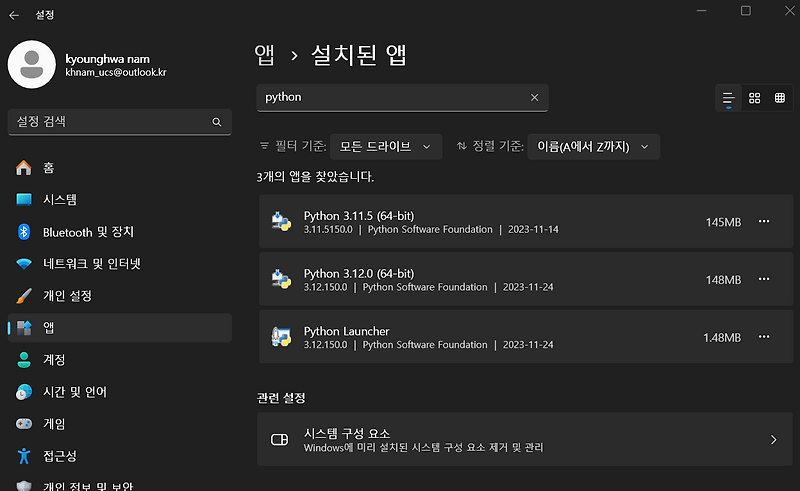Click the Python 3.11.5 app icon
The image size is (800, 491).
[281, 222]
